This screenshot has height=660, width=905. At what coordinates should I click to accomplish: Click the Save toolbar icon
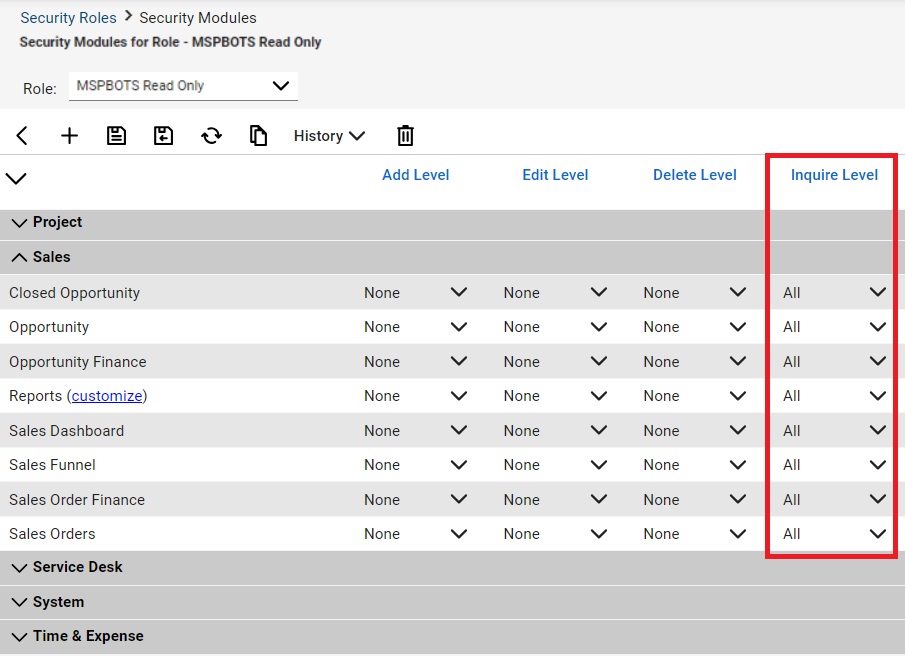[116, 135]
